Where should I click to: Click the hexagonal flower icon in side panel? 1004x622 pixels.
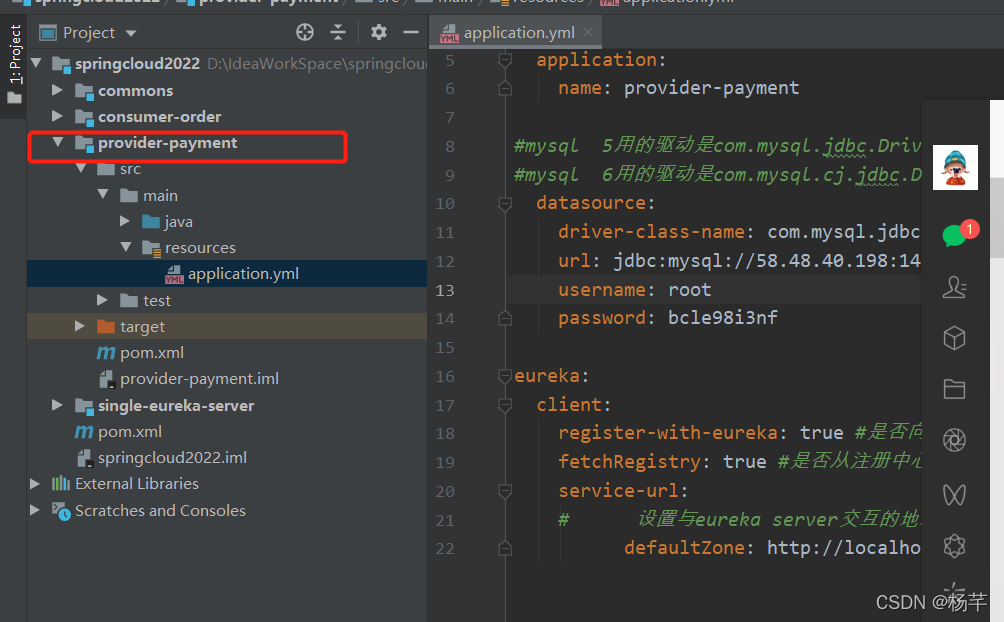(954, 546)
